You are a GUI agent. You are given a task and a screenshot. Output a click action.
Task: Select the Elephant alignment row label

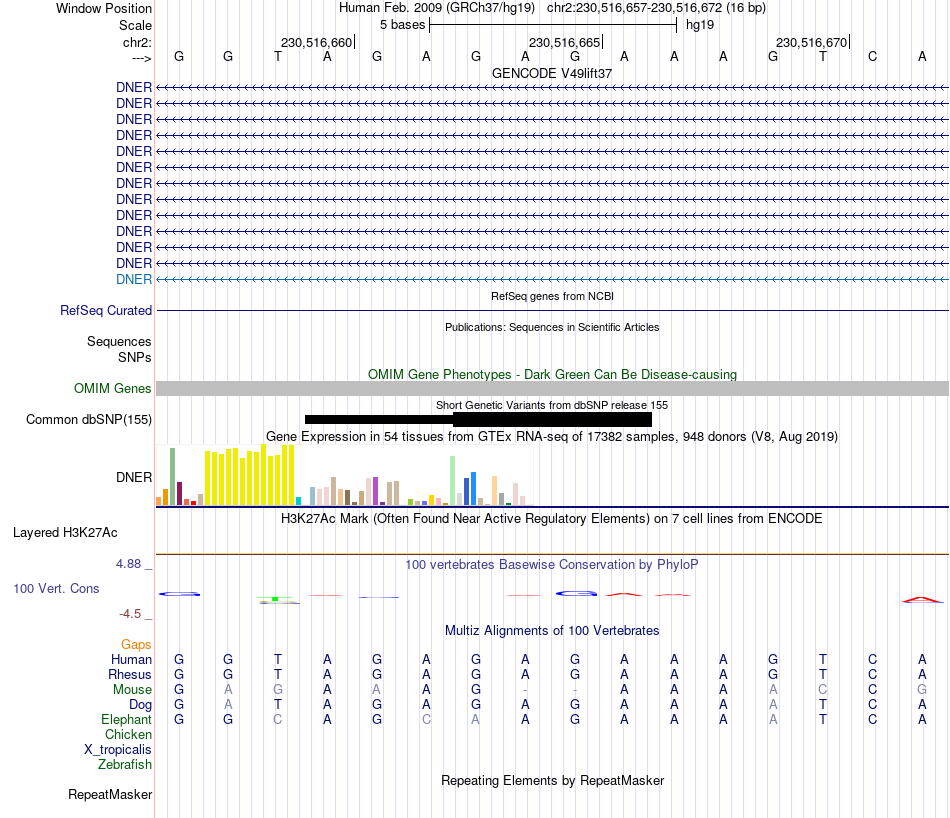(x=127, y=719)
